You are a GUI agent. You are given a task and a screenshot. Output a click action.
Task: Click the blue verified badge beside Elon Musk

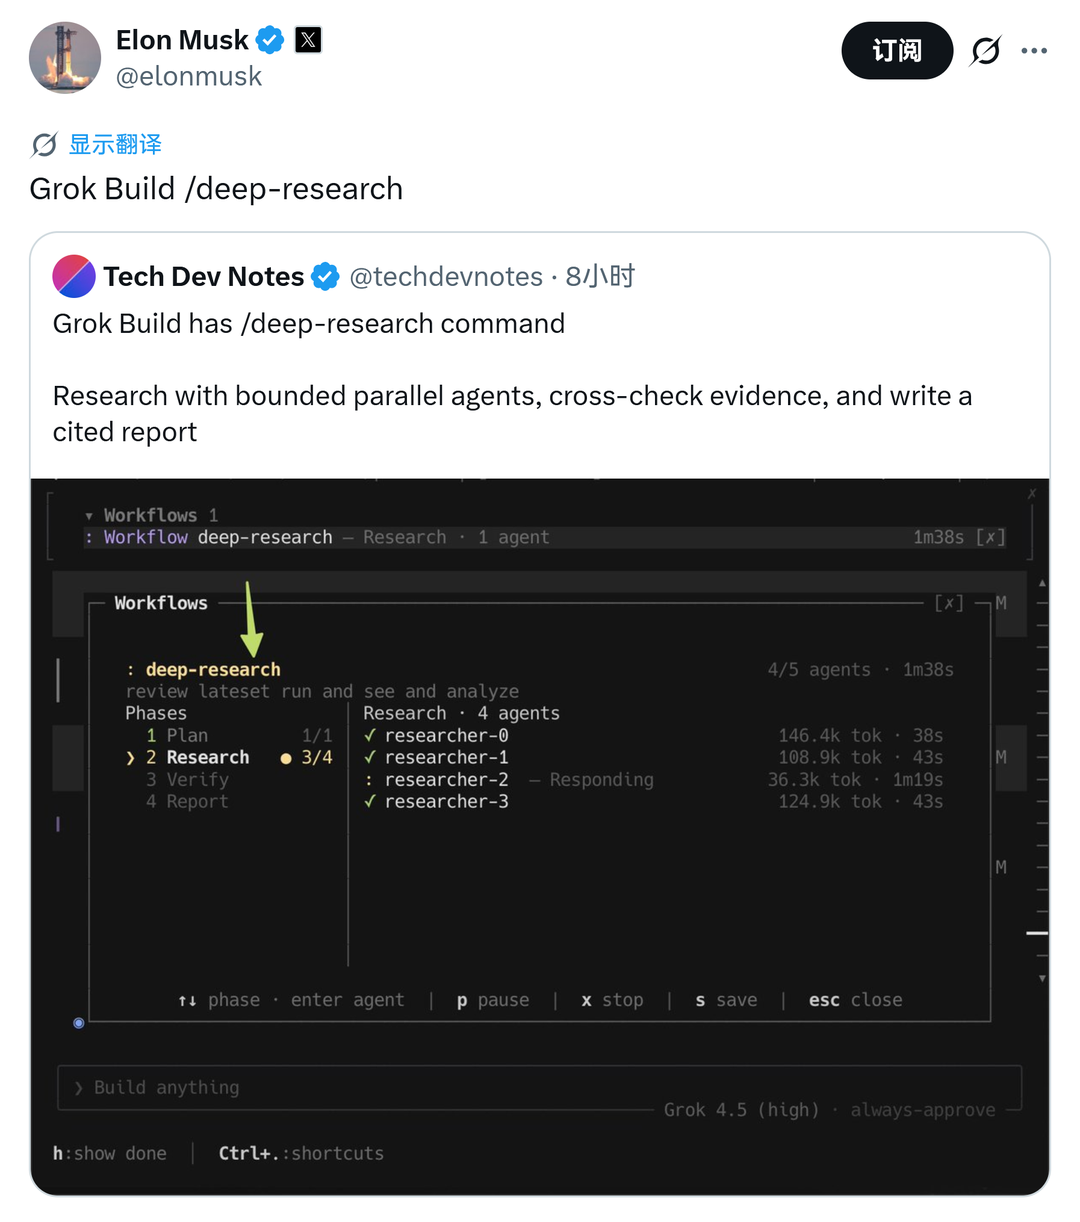[x=270, y=40]
